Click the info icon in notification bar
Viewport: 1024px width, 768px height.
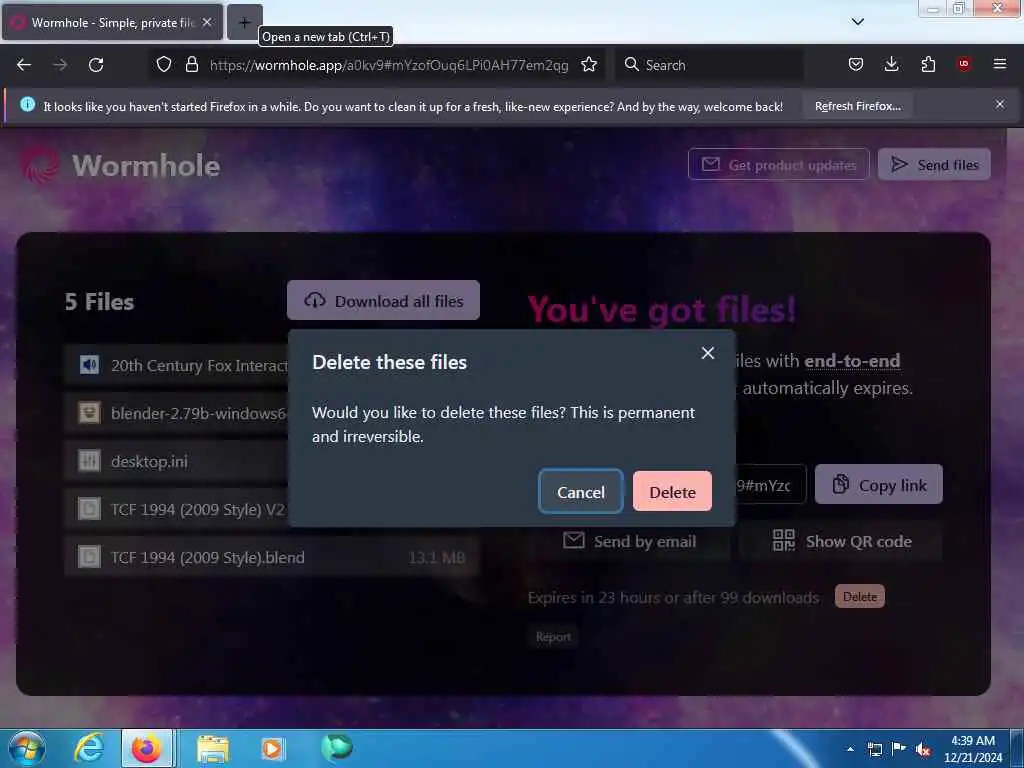coord(27,104)
